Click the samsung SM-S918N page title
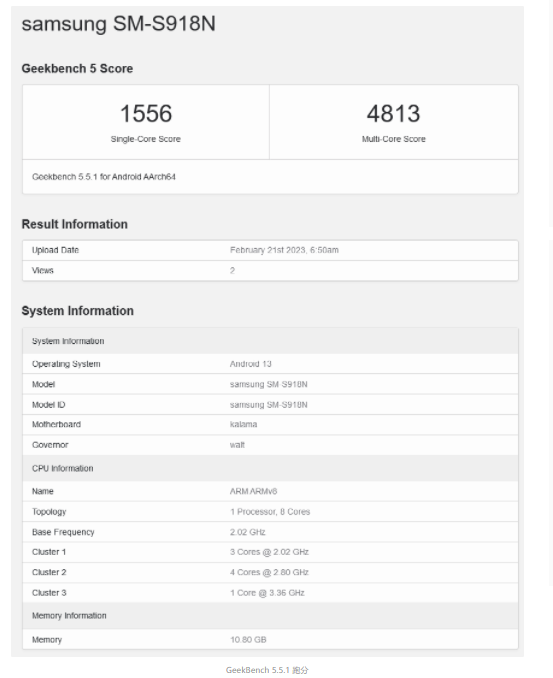The height and width of the screenshot is (678, 553). [x=118, y=24]
